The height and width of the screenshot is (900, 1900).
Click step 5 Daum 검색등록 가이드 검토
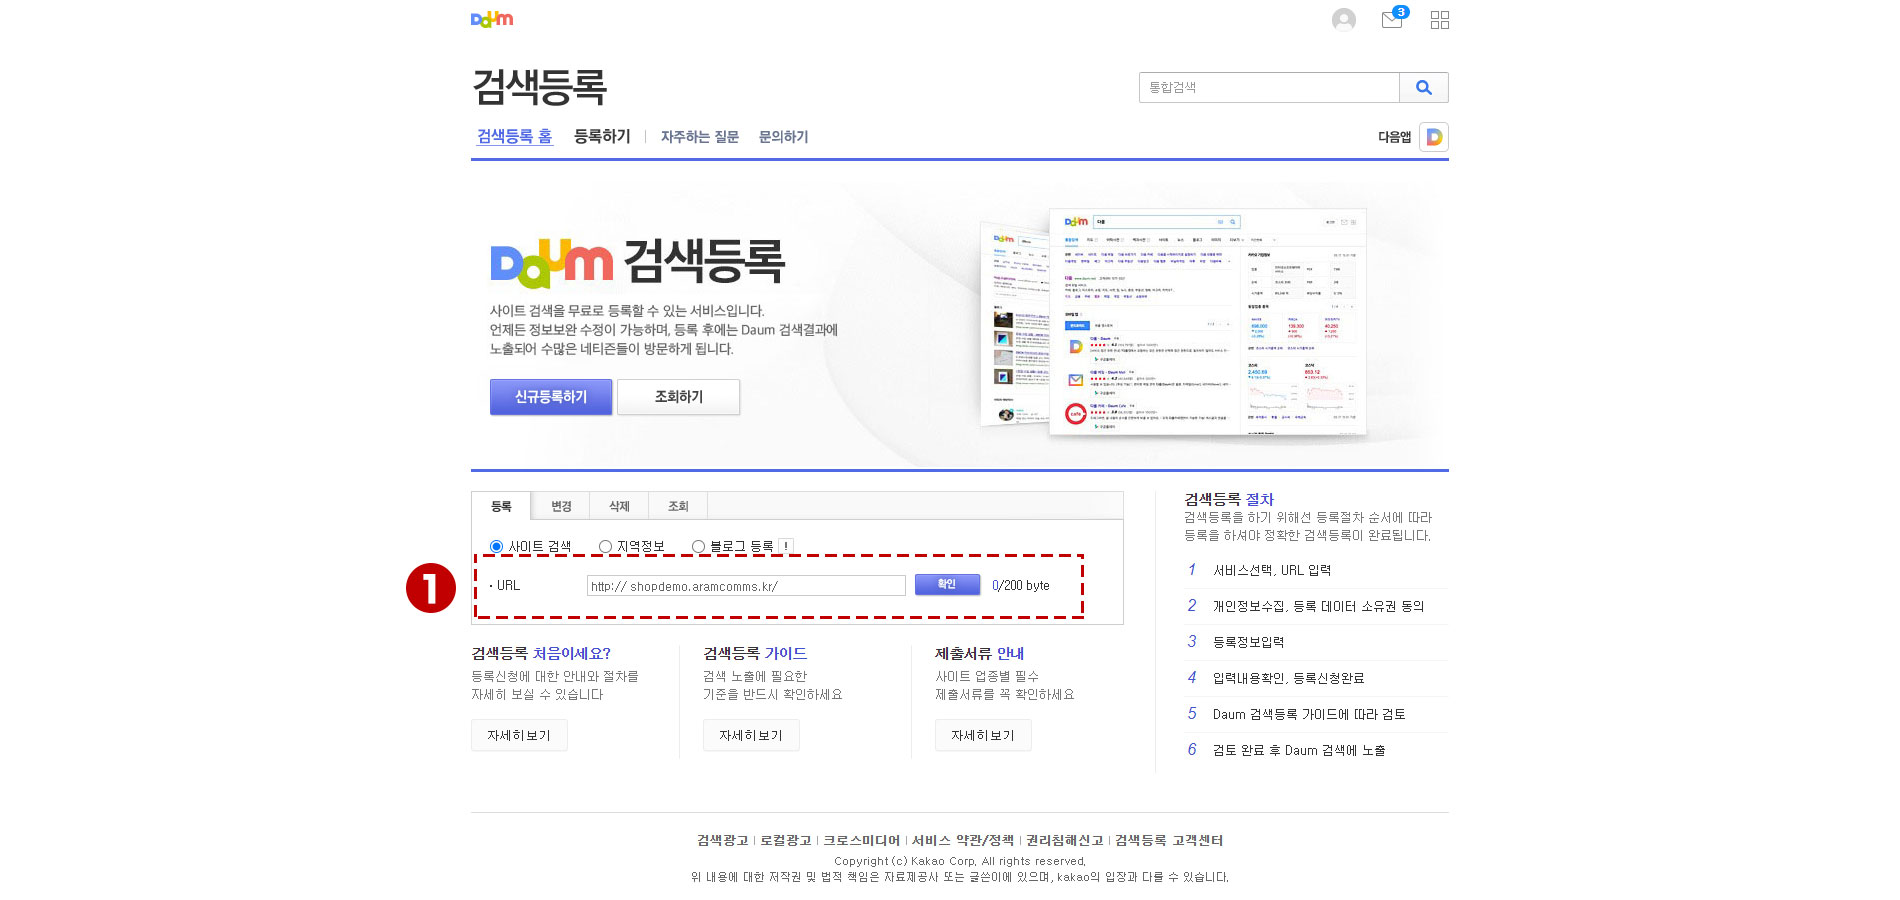pyautogui.click(x=1309, y=714)
